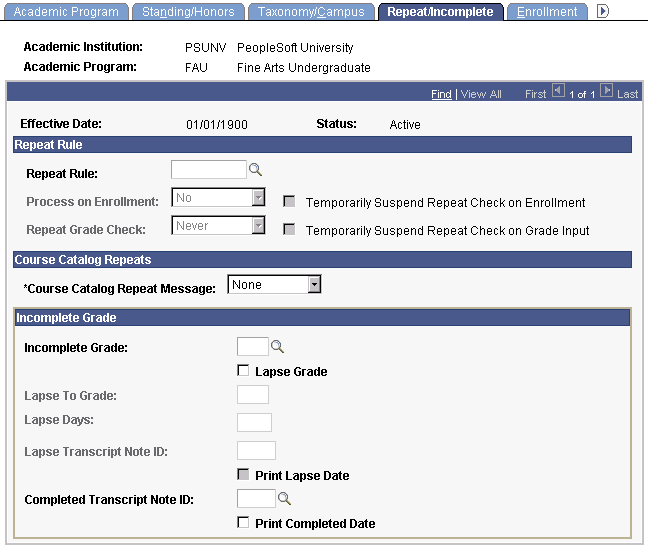
Task: Click the PSUNV institution code
Action: point(205,48)
